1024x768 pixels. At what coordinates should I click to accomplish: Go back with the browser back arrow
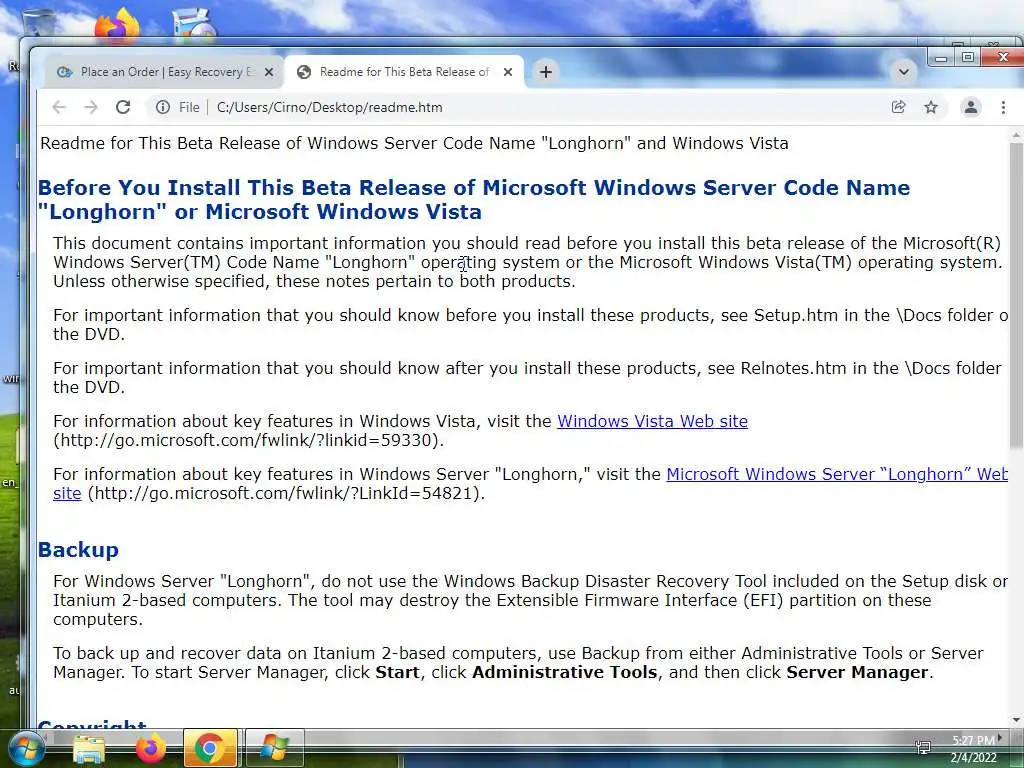click(59, 107)
